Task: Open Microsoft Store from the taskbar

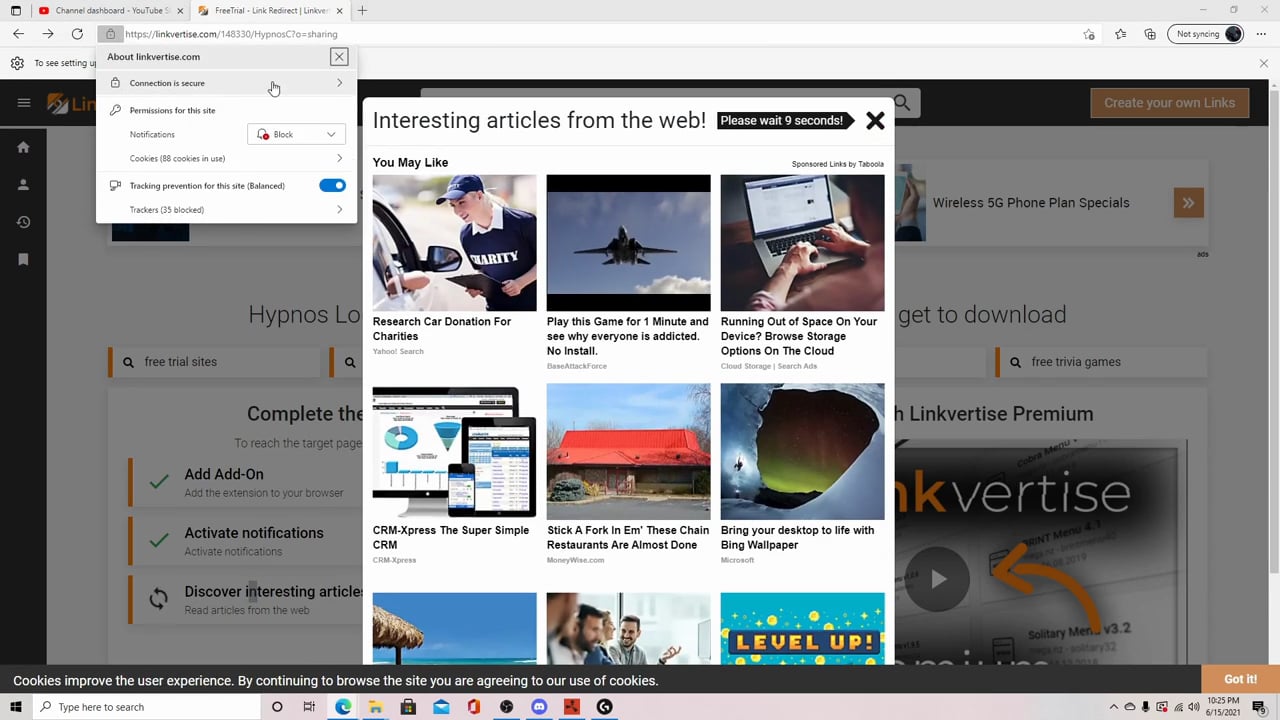Action: (408, 707)
